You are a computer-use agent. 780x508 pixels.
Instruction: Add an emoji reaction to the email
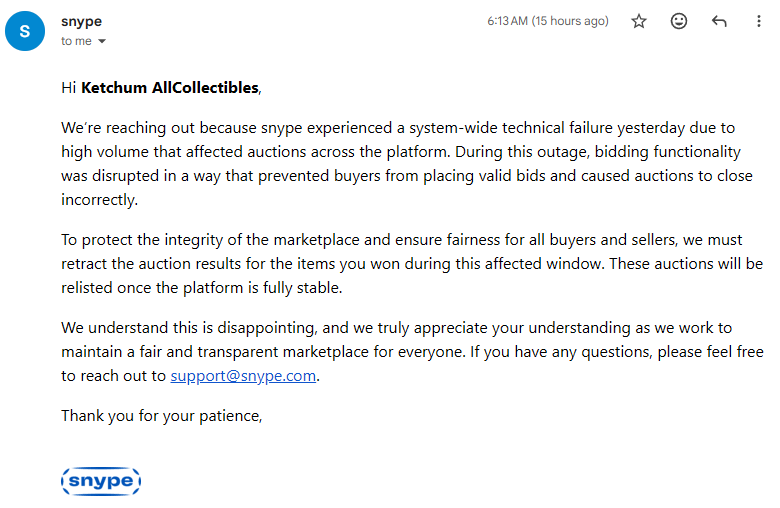[x=679, y=21]
